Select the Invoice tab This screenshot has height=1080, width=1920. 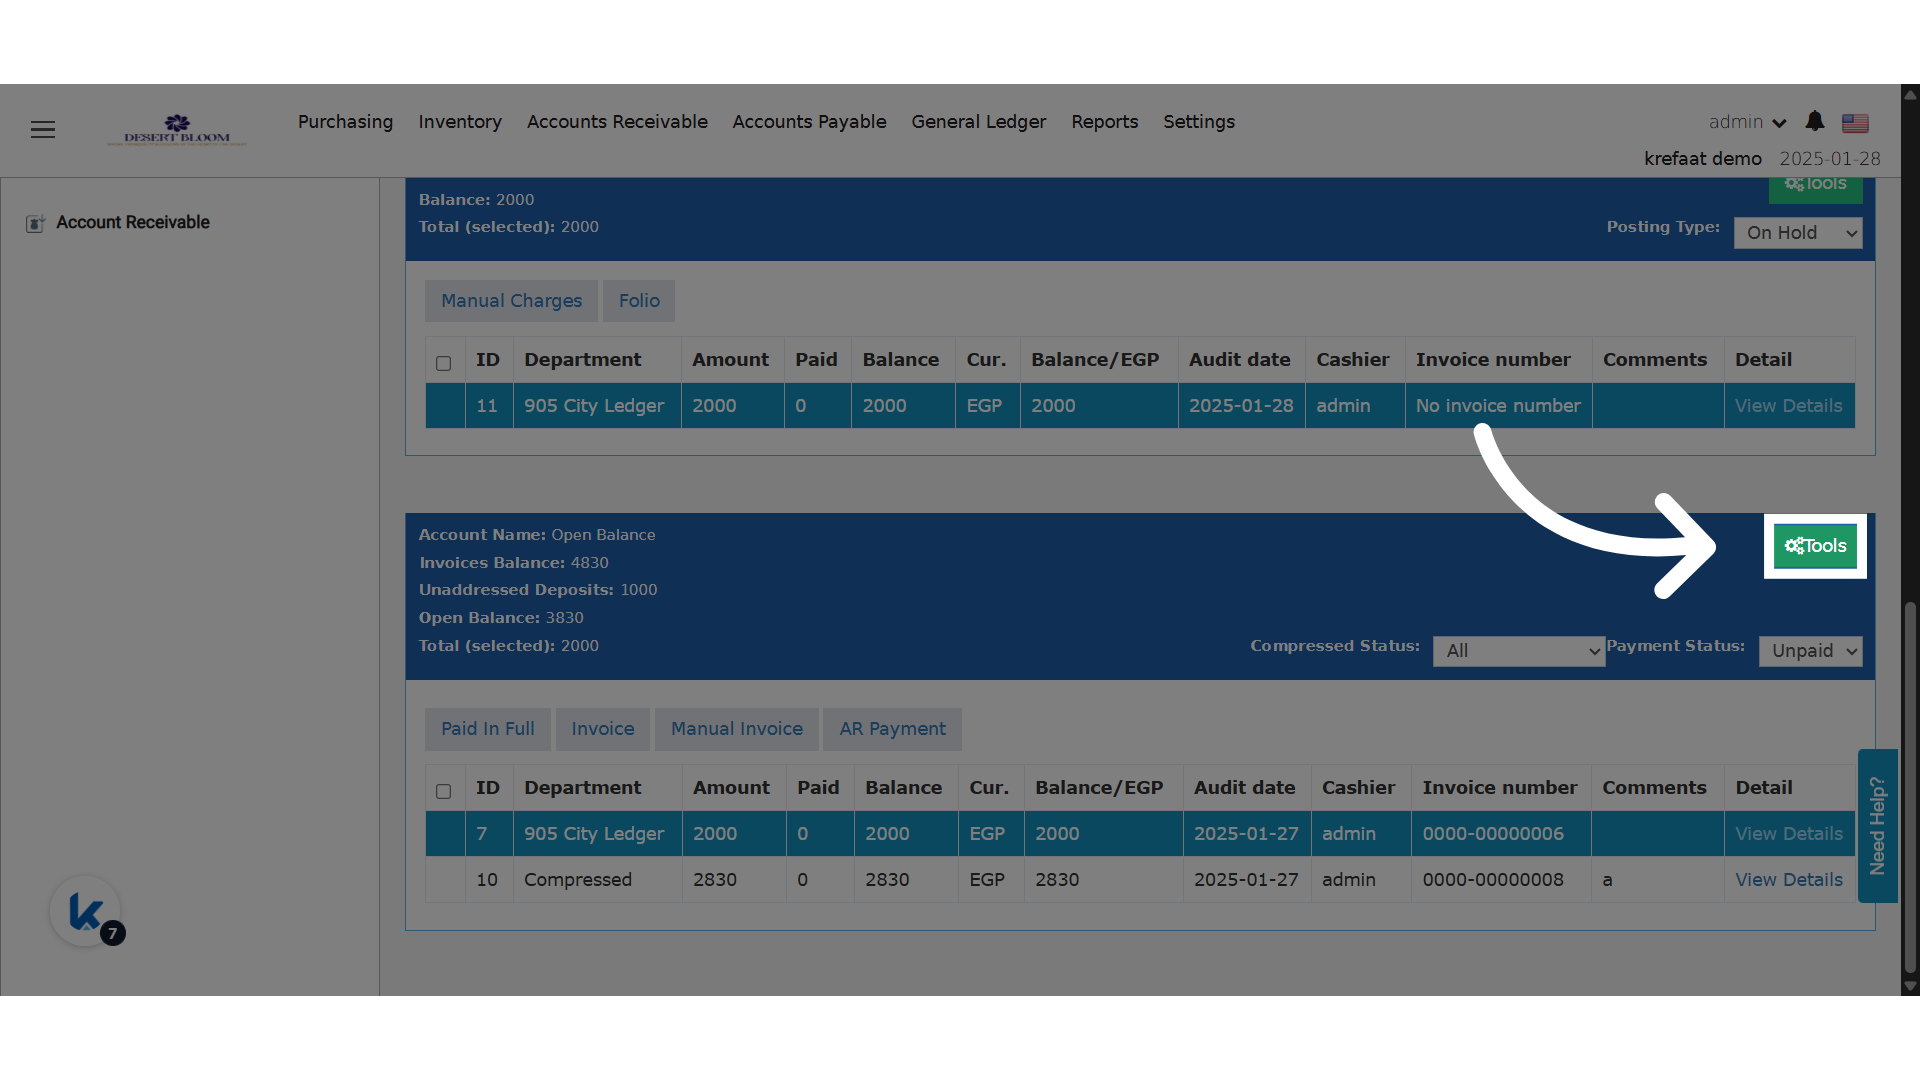point(603,729)
